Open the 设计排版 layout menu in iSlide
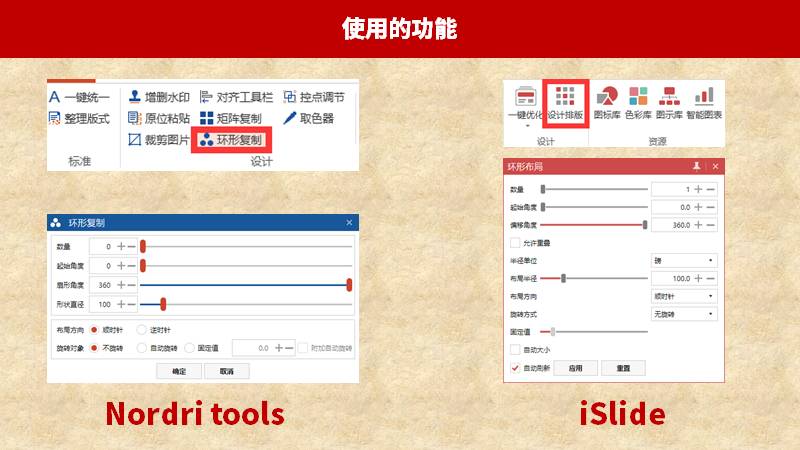 [565, 103]
